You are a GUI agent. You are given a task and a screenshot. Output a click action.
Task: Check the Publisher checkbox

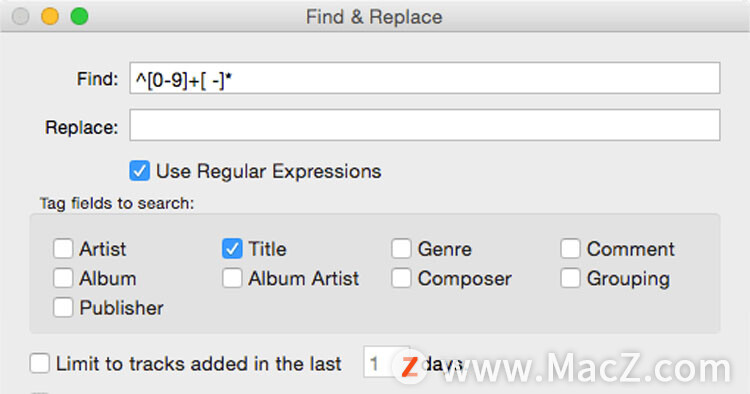tap(63, 307)
